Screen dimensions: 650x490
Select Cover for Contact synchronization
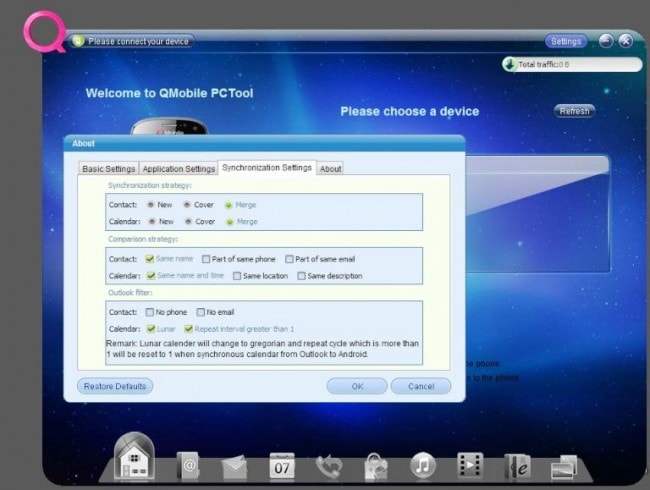pos(187,204)
